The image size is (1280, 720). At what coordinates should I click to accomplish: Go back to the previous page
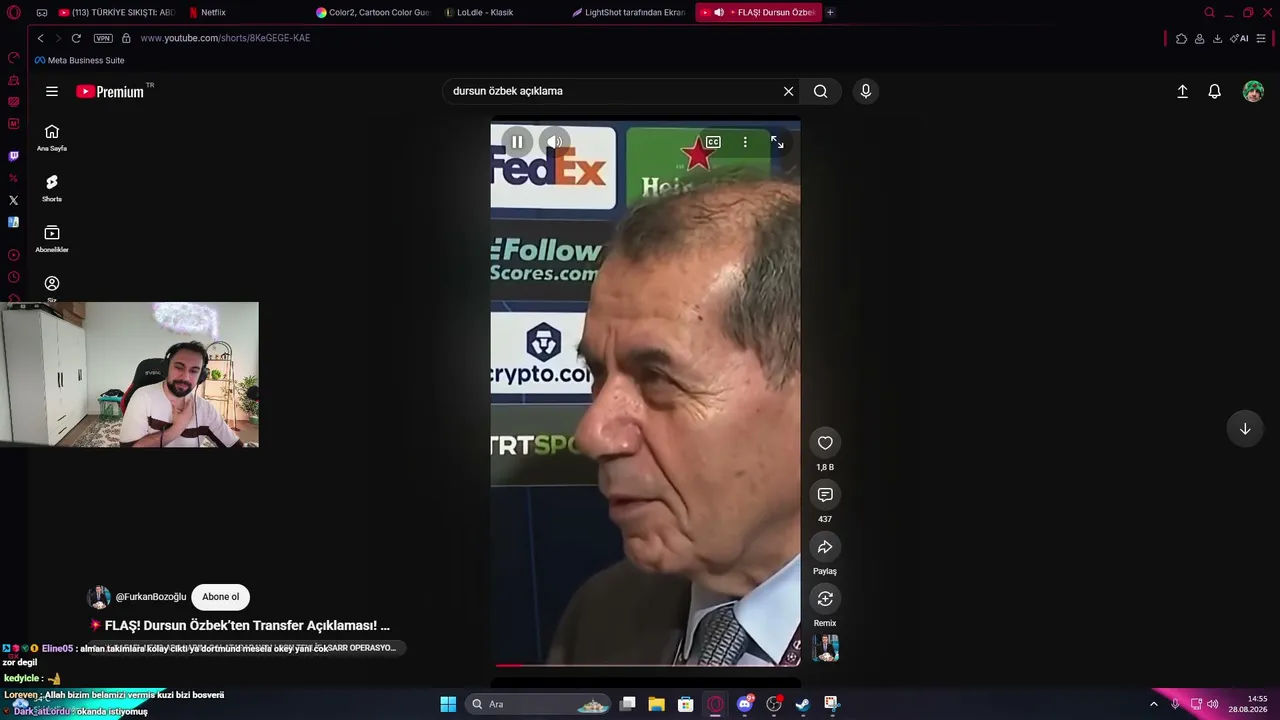(x=40, y=38)
